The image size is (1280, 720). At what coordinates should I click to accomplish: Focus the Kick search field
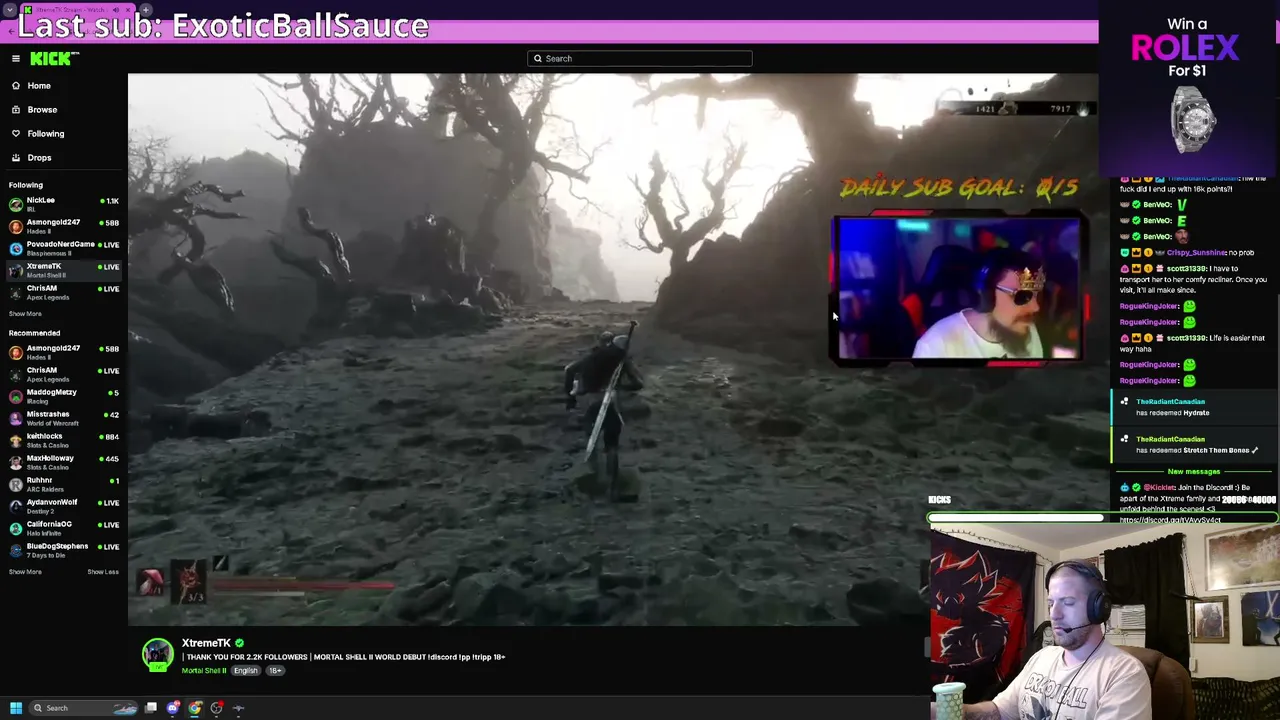coord(640,59)
